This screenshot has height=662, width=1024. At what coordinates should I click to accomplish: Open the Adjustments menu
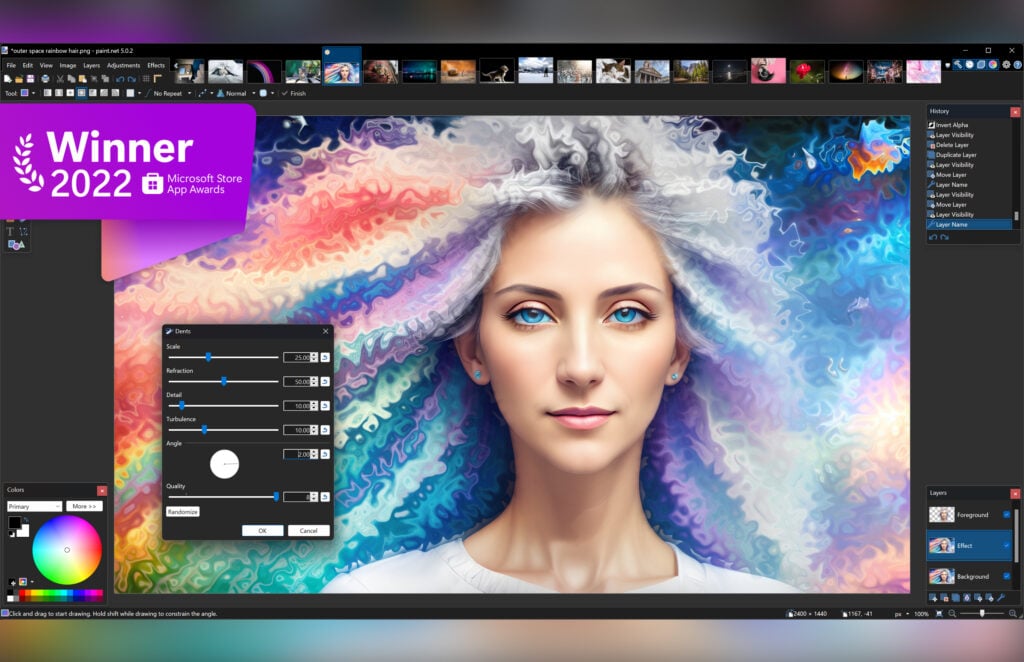(123, 63)
